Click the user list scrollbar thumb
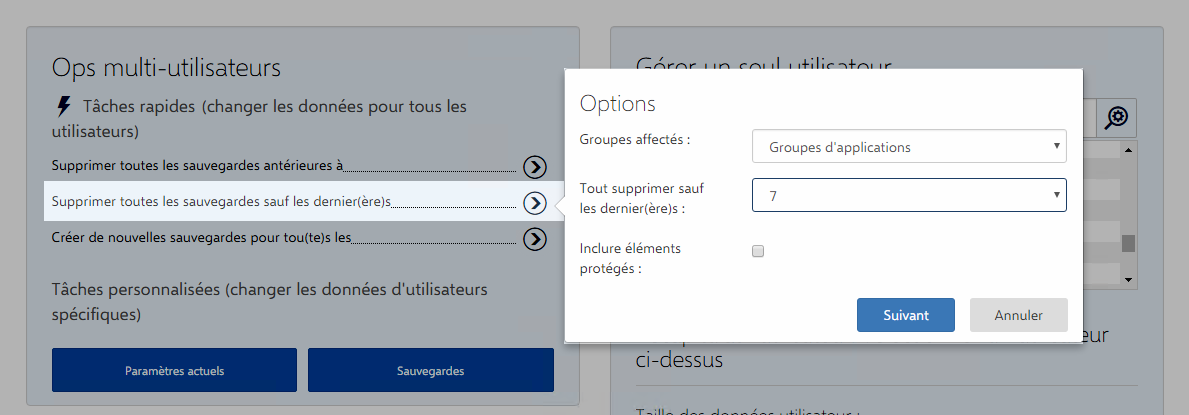 (1128, 243)
